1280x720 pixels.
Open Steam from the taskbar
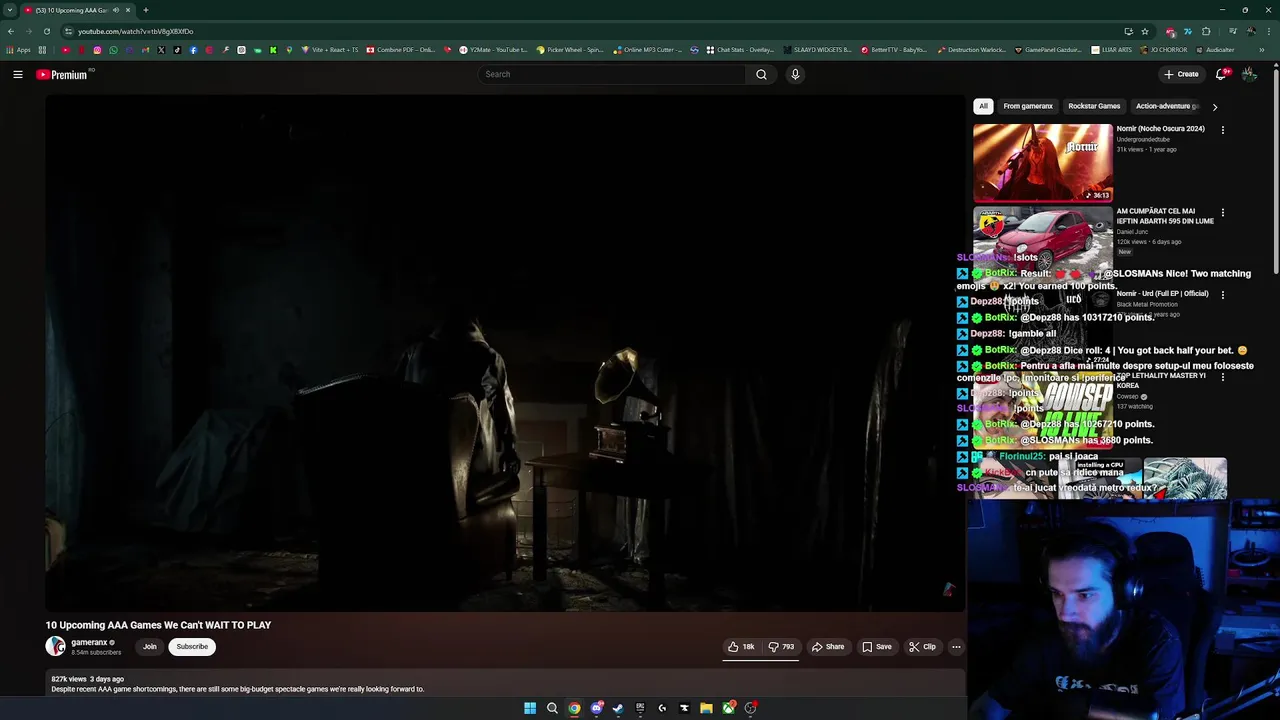tap(618, 708)
